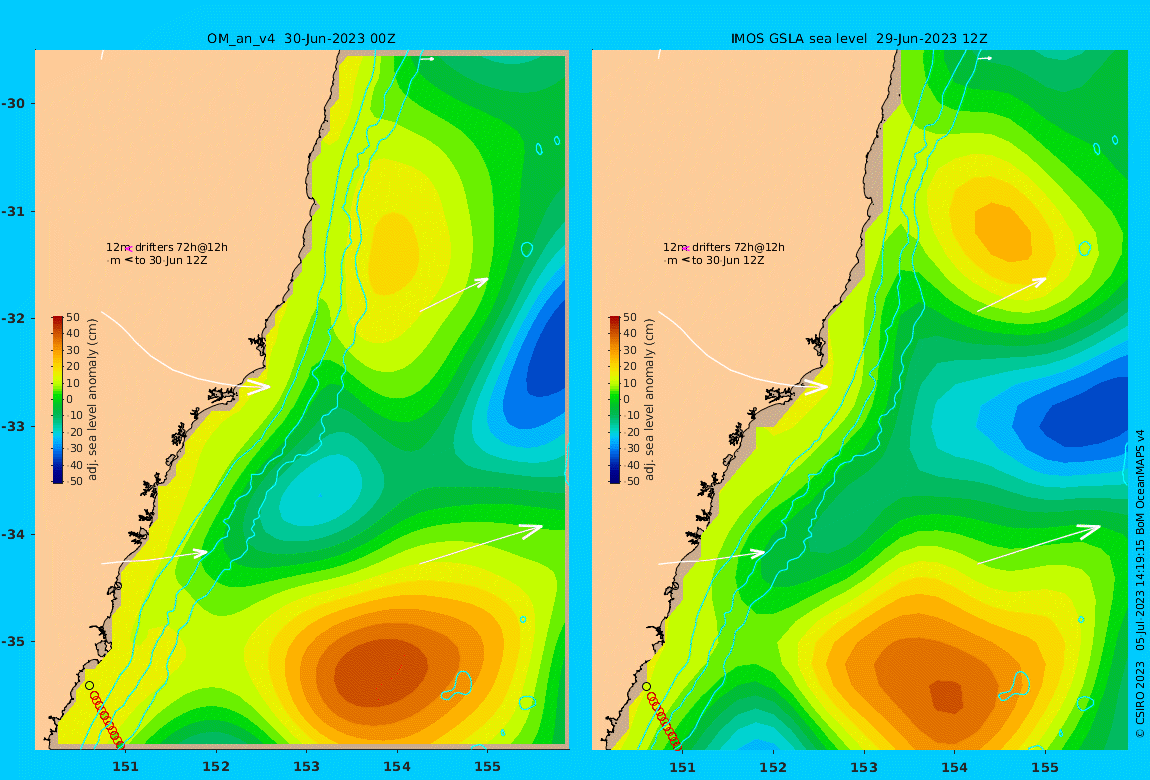
Task: Click 'to 30-Jun 12Z' legend line on left map
Action: 158,260
